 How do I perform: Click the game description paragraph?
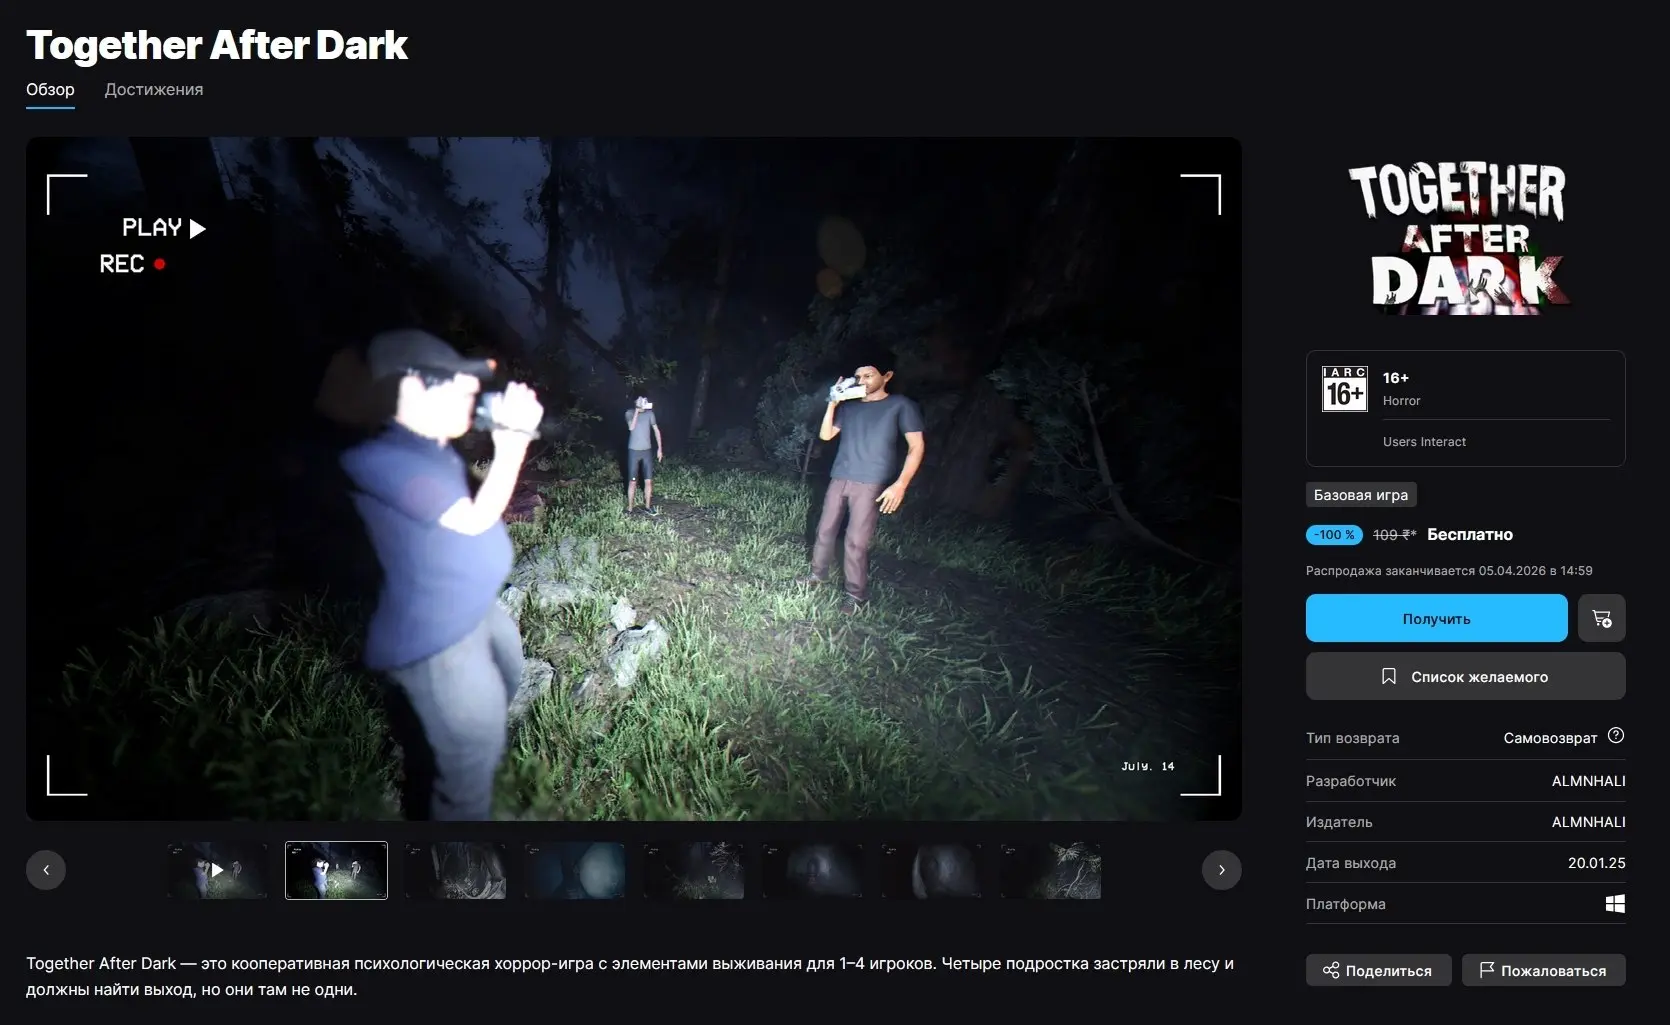[630, 976]
